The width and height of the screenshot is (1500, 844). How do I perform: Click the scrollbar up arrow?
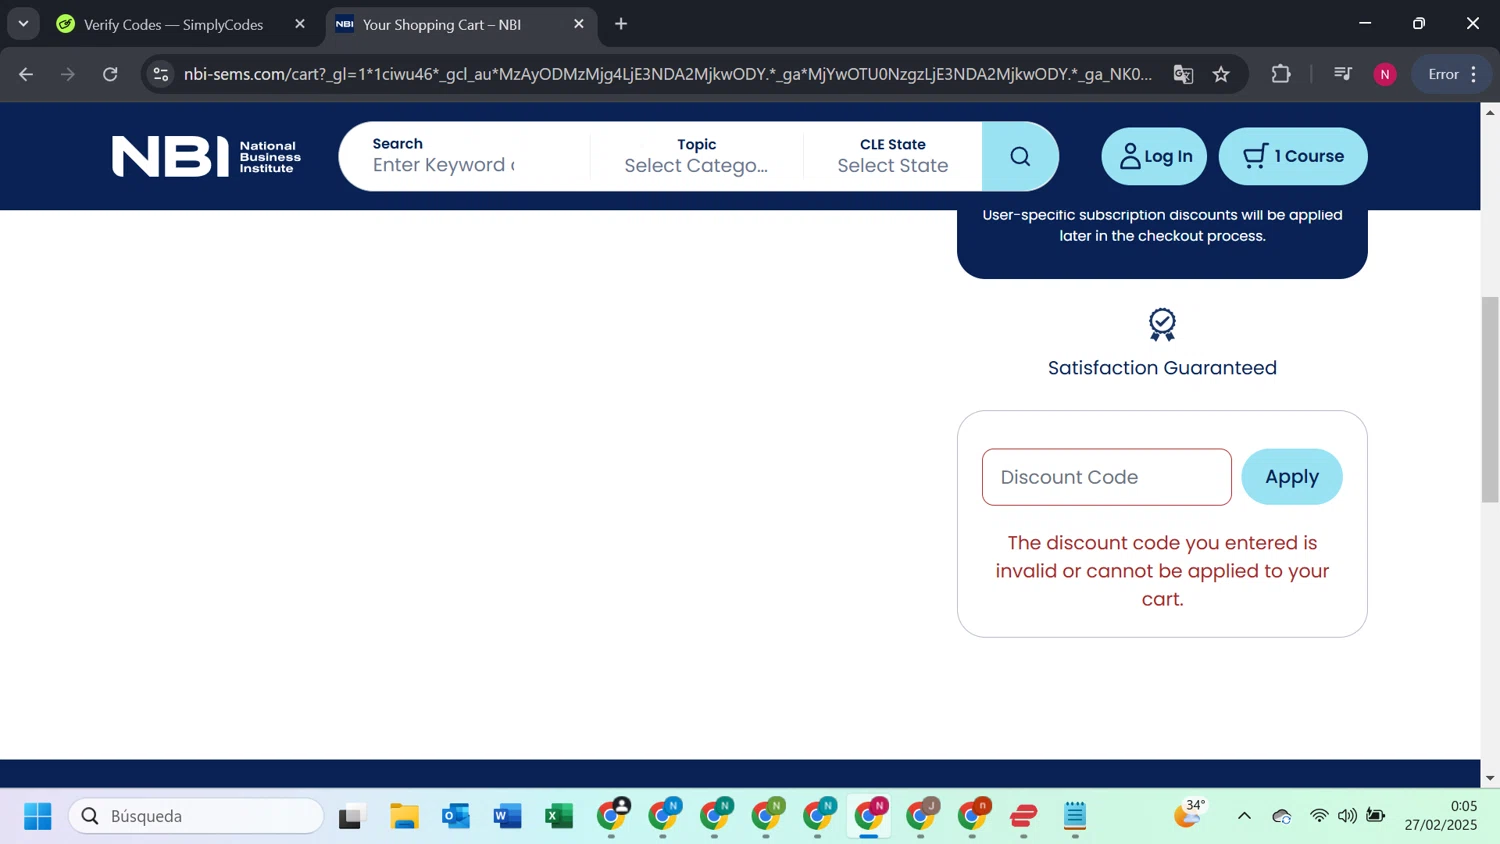[x=1490, y=112]
